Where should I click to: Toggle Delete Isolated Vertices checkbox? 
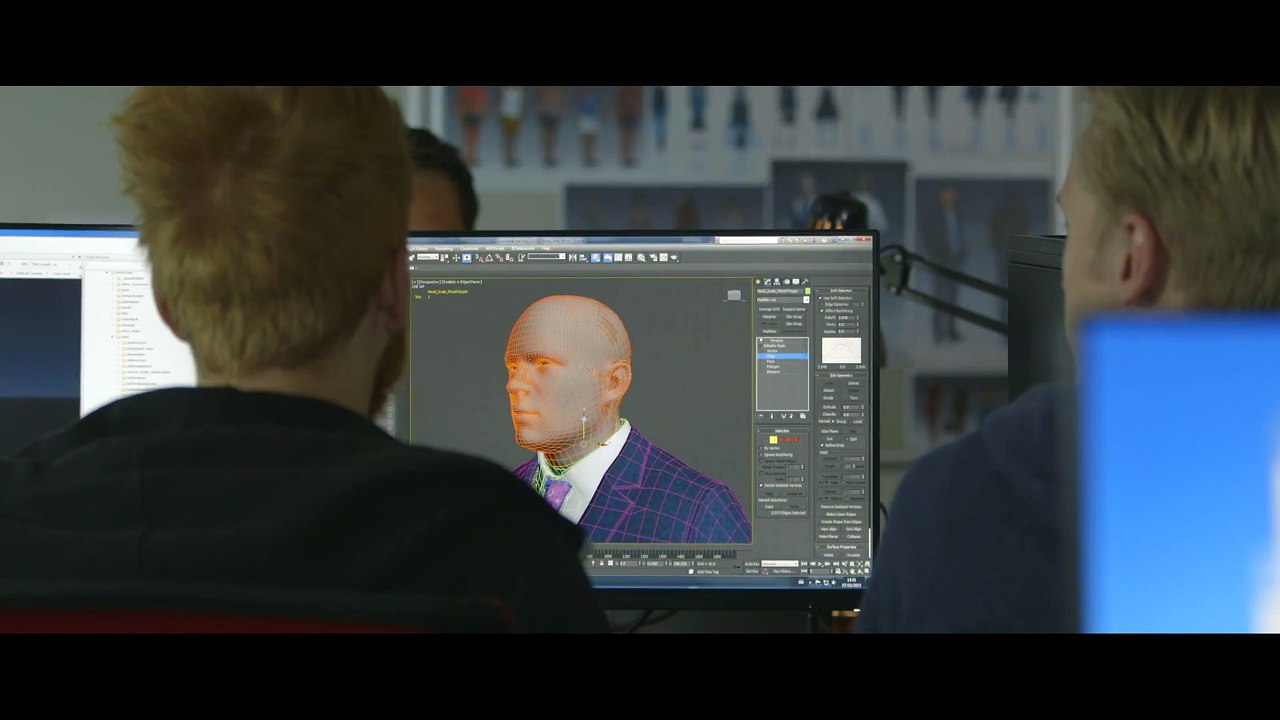tap(762, 485)
